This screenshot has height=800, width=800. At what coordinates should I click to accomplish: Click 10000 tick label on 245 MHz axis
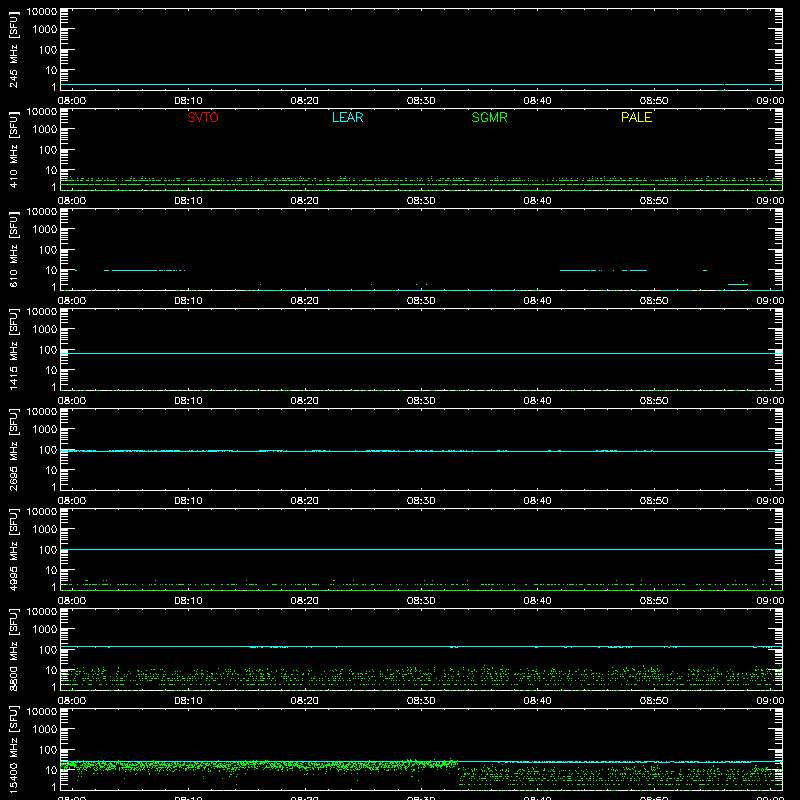pyautogui.click(x=42, y=12)
